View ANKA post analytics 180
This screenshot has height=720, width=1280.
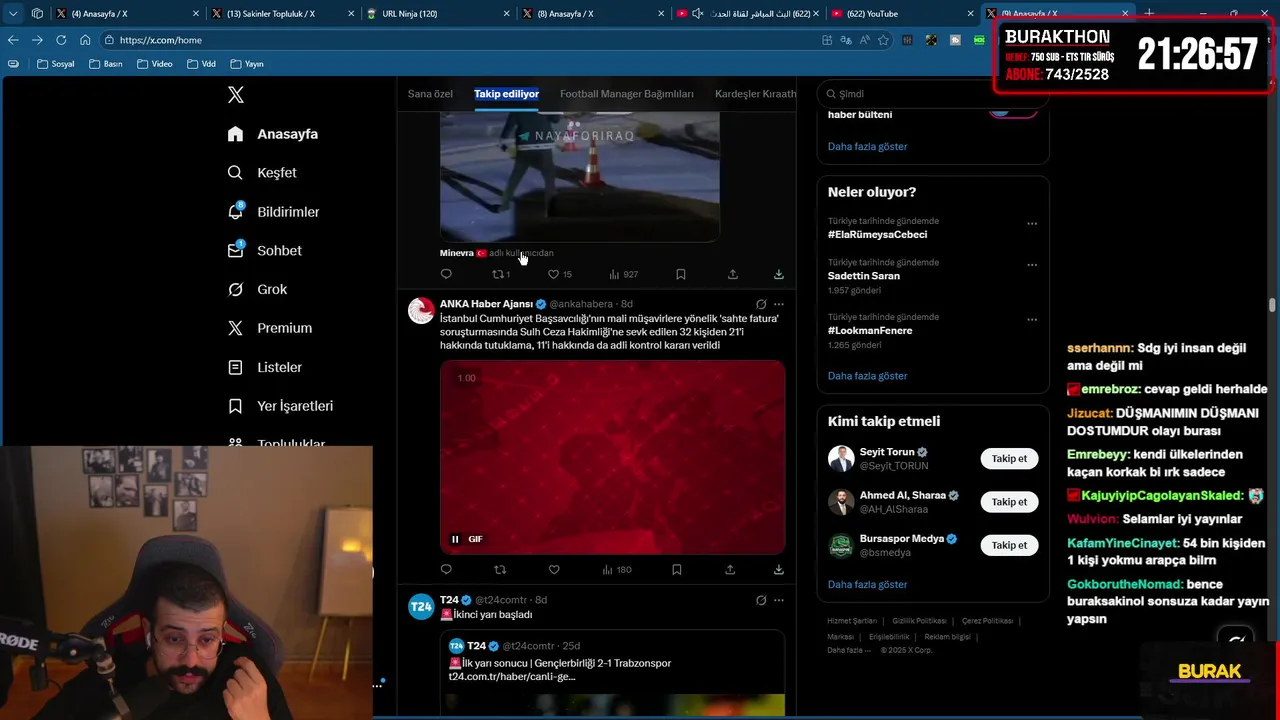pos(617,570)
